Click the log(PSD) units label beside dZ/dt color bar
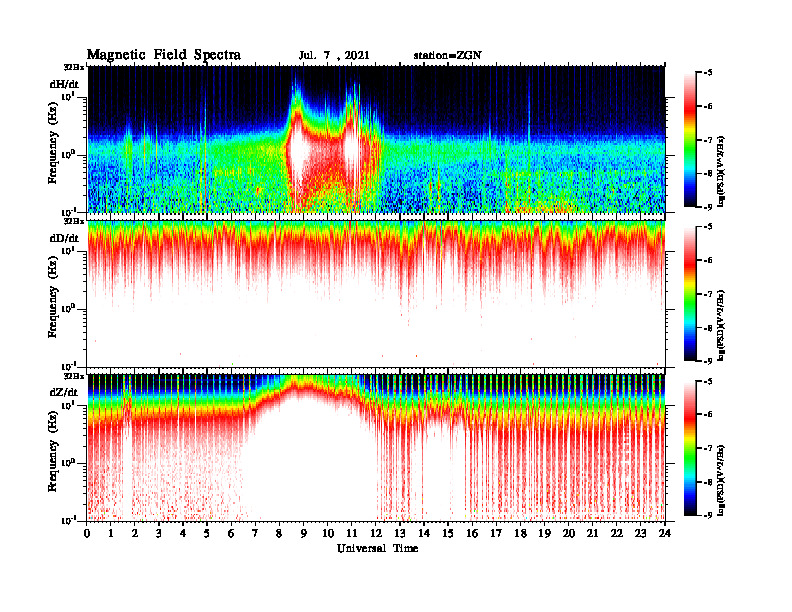Viewport: 792px width, 612px height. [721, 479]
